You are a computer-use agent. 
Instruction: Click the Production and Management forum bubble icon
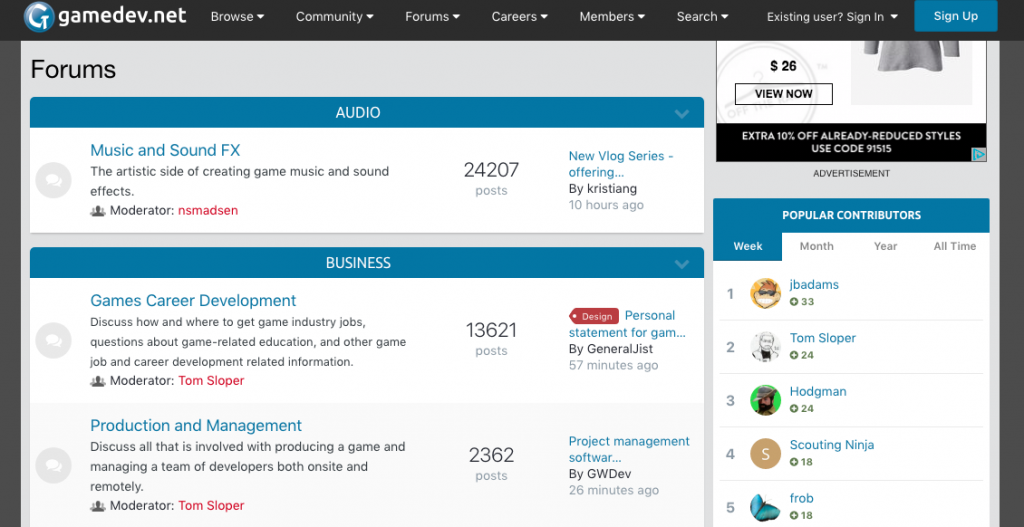tap(53, 465)
